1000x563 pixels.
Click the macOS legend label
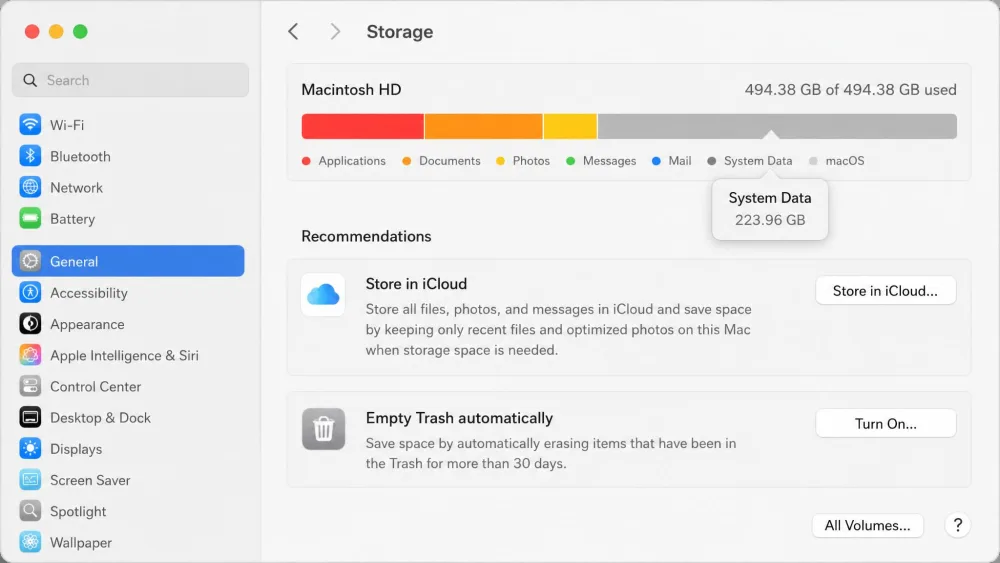pos(845,161)
